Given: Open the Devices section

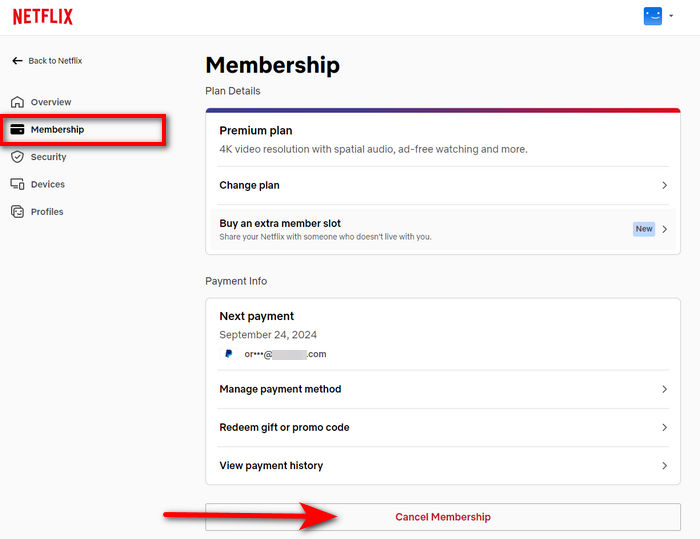Looking at the screenshot, I should [x=47, y=184].
